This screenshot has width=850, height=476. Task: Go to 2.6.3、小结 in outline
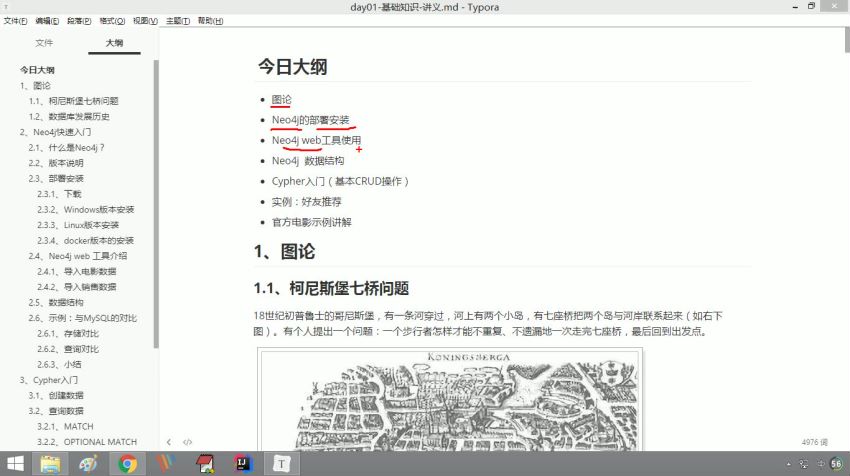[x=59, y=364]
